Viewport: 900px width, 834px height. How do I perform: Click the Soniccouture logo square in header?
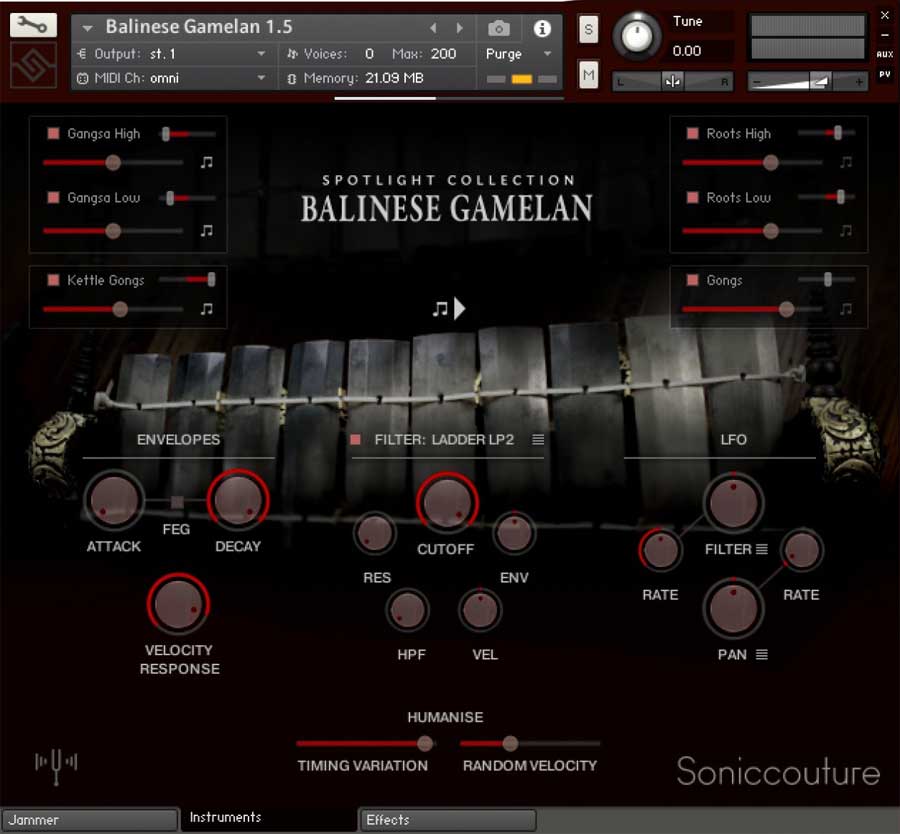pyautogui.click(x=33, y=66)
